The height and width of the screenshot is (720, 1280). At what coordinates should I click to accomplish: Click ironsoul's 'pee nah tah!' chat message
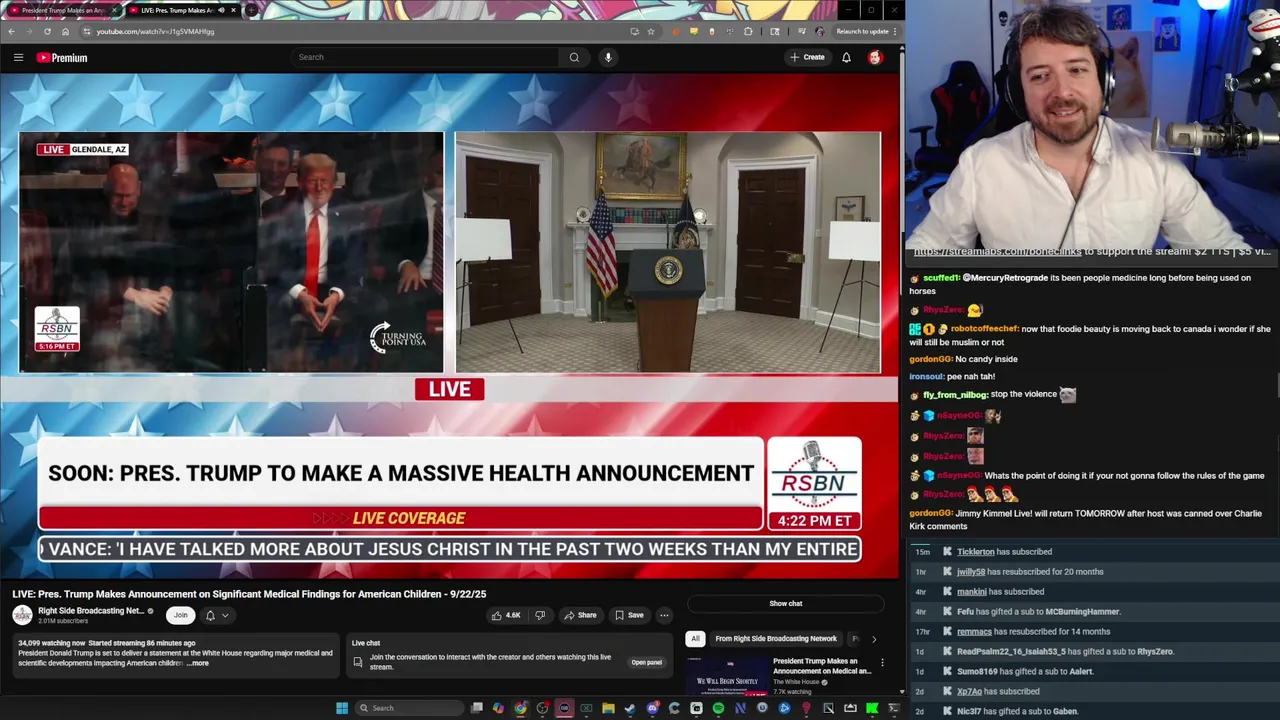click(952, 377)
